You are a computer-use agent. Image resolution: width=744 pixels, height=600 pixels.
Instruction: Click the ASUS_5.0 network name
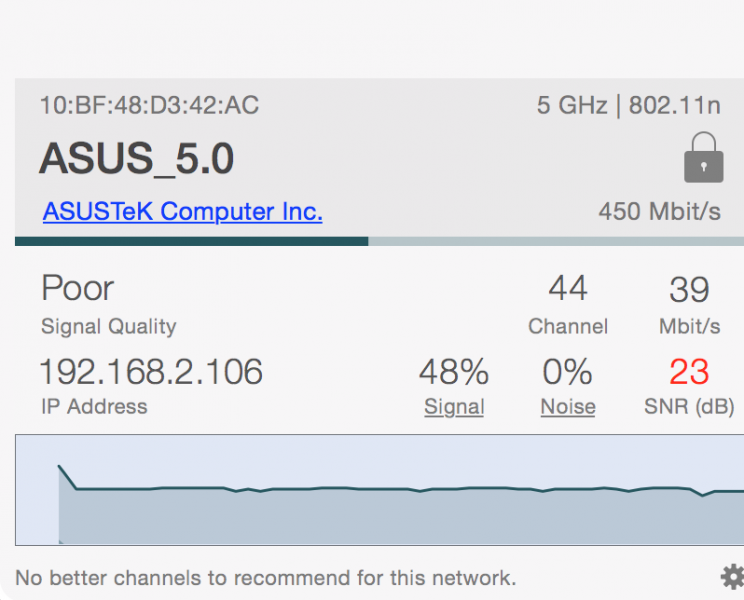coord(137,159)
